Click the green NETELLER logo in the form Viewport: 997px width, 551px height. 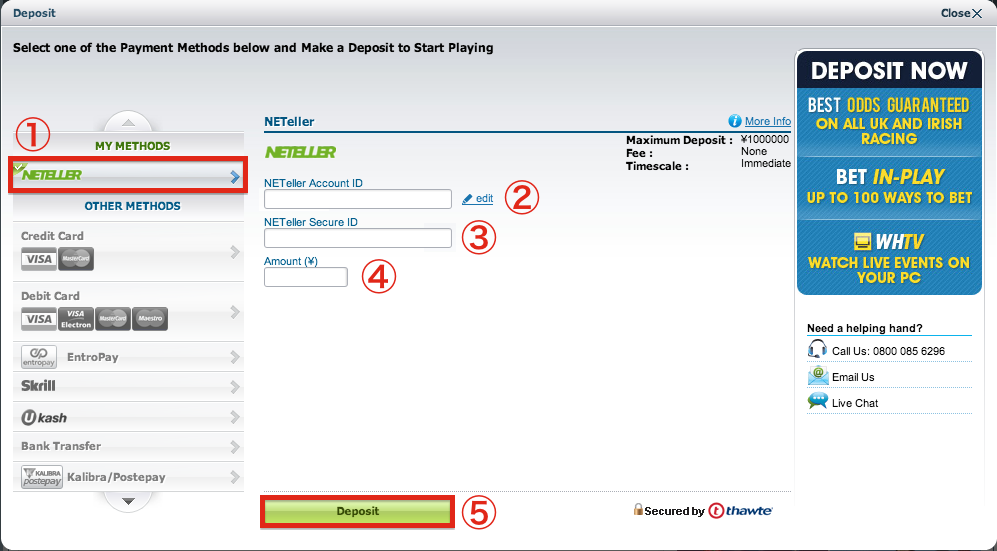tap(300, 153)
